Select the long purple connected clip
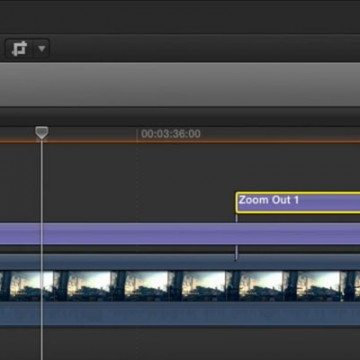Screen dimensions: 360x360 coord(180,234)
